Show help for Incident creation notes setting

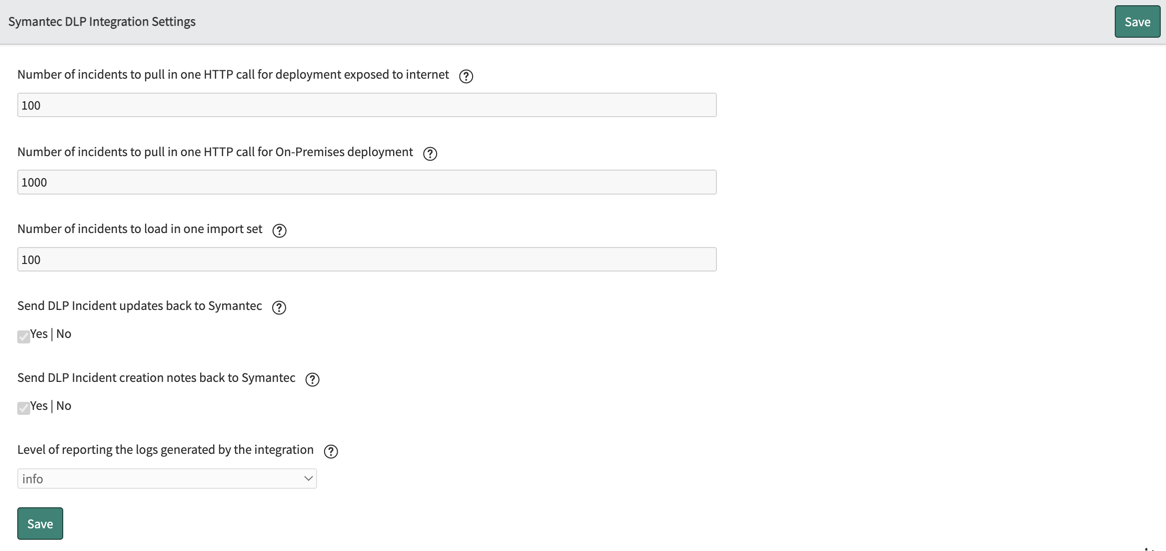[x=312, y=379]
